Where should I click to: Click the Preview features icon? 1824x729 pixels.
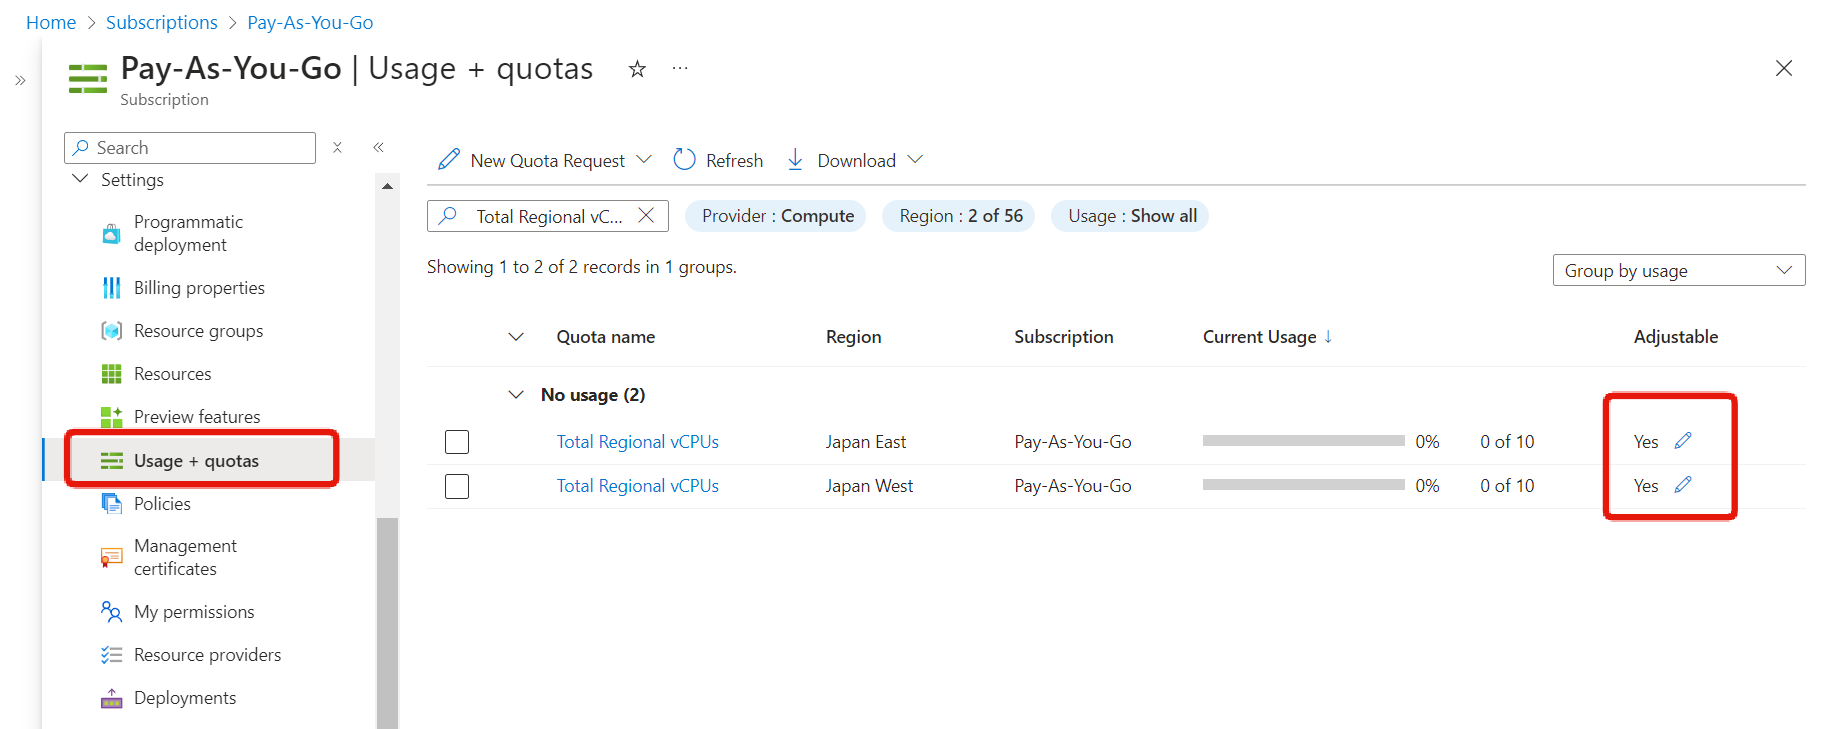112,417
